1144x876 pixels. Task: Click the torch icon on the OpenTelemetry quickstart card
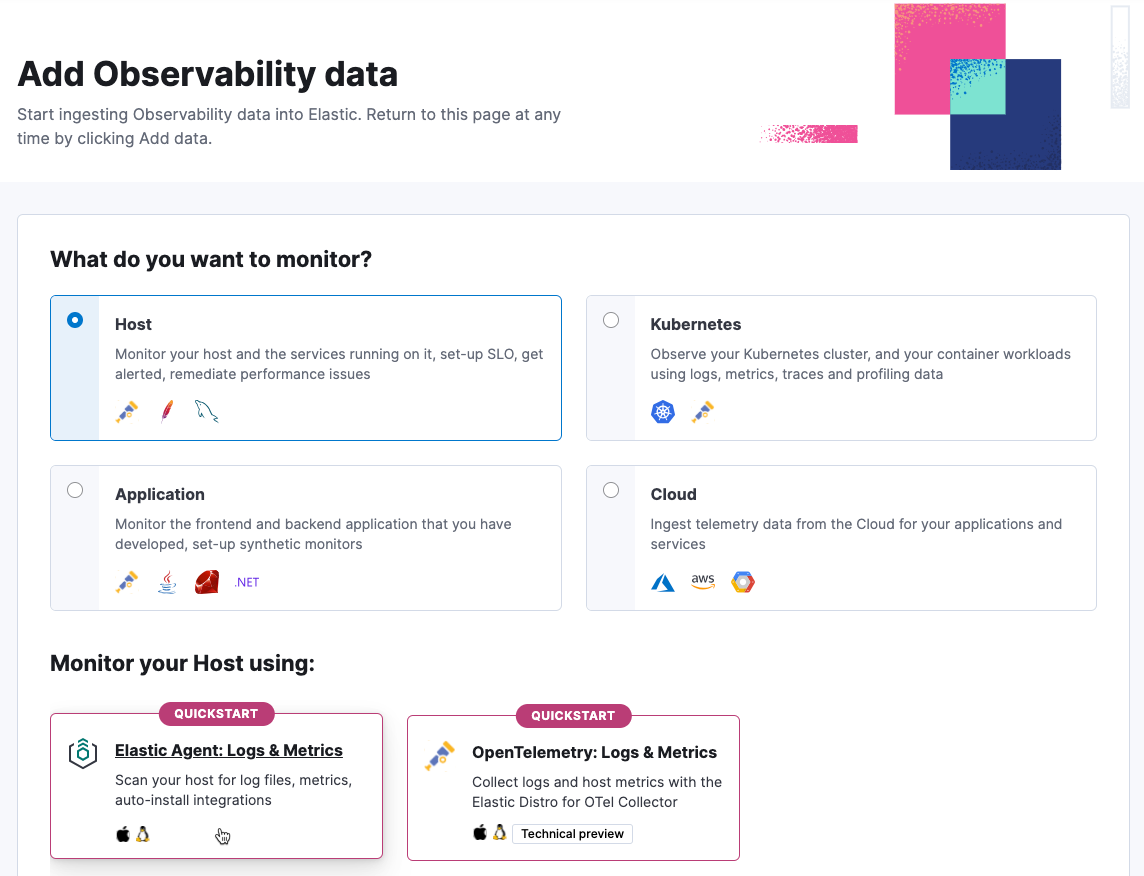click(440, 756)
